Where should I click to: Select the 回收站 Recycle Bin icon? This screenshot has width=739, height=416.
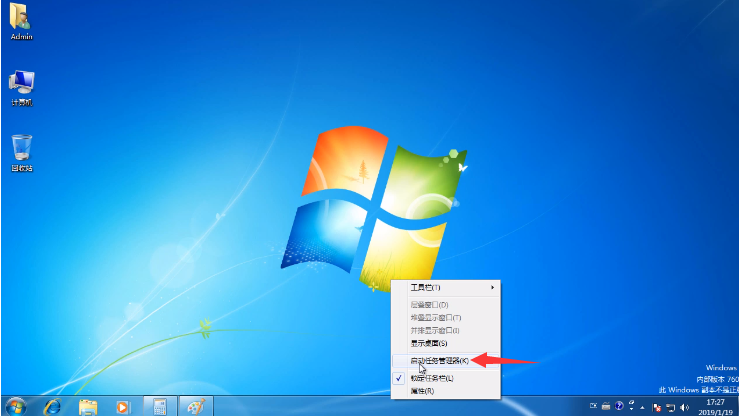(x=21, y=153)
